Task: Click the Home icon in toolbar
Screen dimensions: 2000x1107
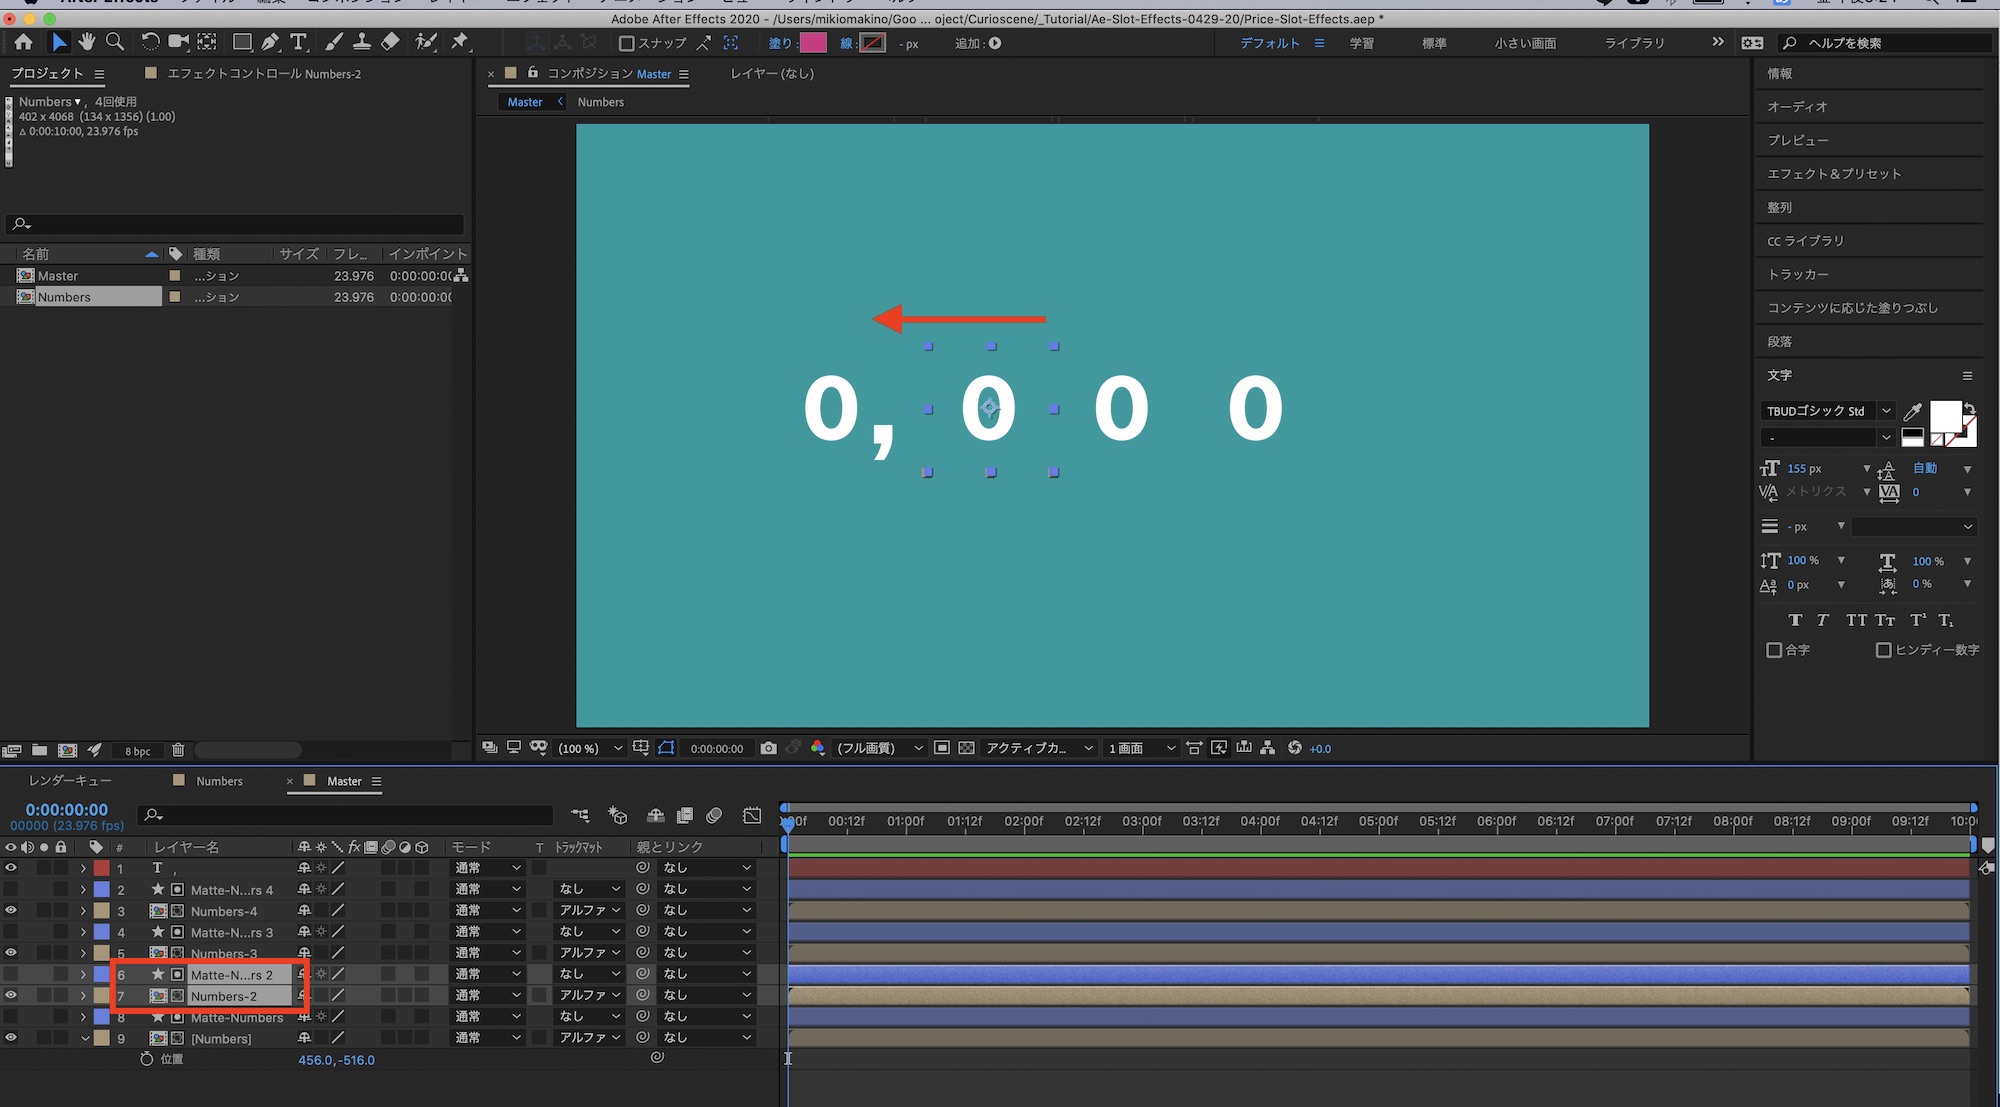Action: coord(23,42)
